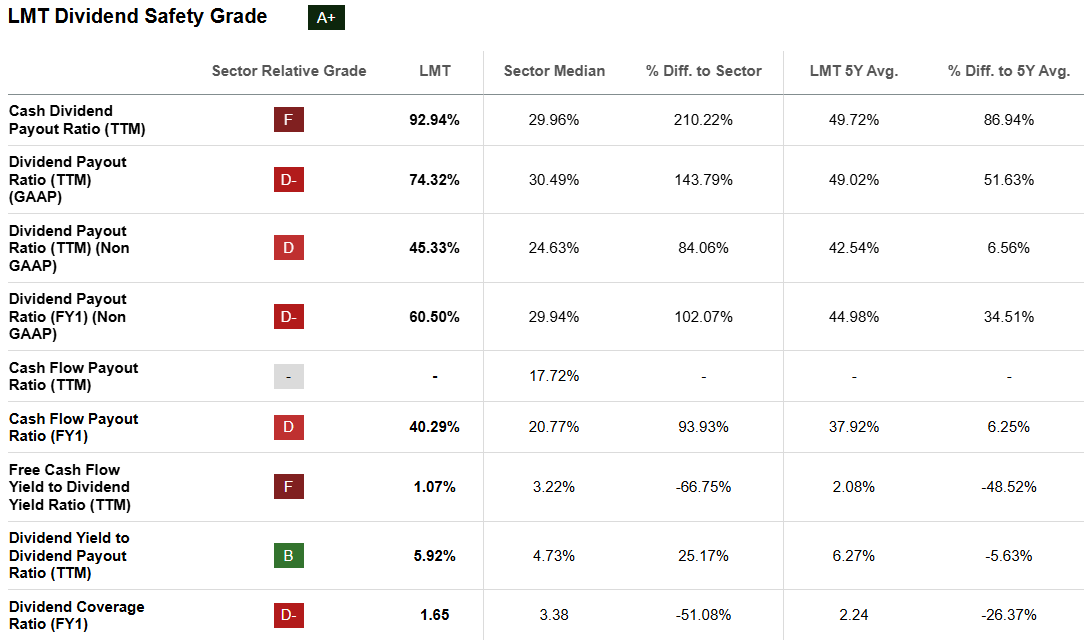This screenshot has width=1090, height=640.
Task: Click the LMT column header
Action: pos(435,71)
